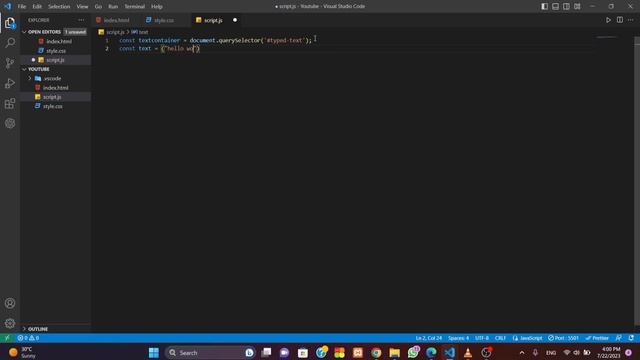Open WhatsApp from taskbar
This screenshot has height=360, width=640.
coord(413,353)
